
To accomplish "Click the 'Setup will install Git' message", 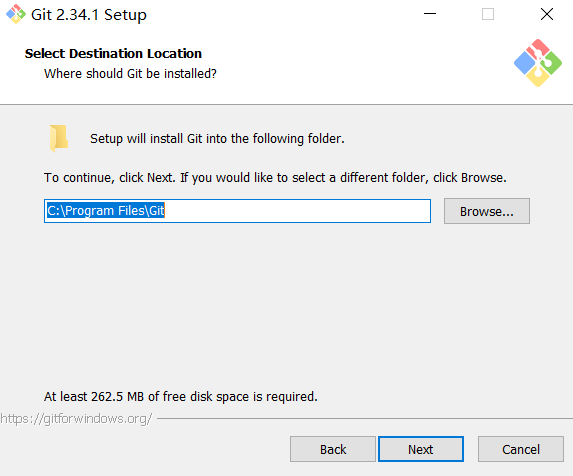I will pyautogui.click(x=217, y=138).
